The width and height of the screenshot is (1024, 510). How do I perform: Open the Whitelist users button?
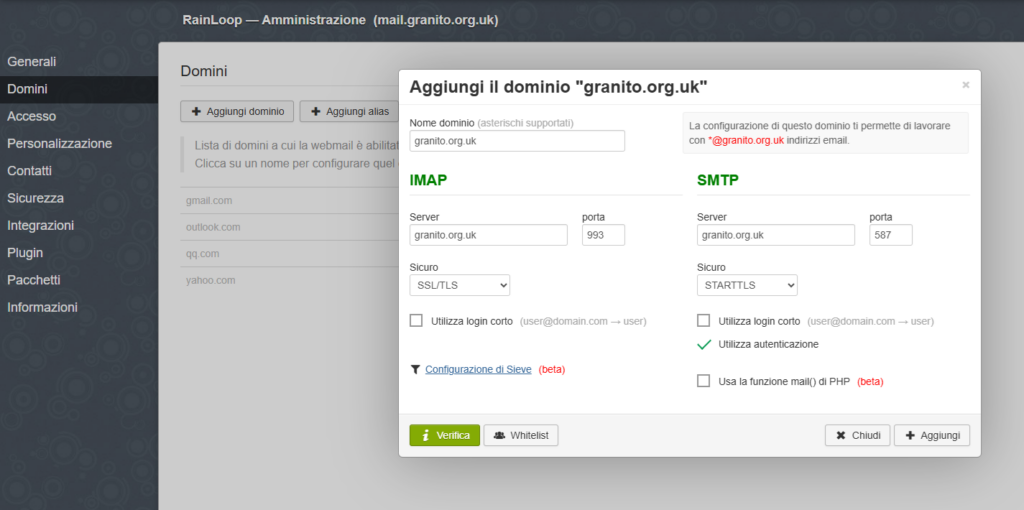[520, 435]
